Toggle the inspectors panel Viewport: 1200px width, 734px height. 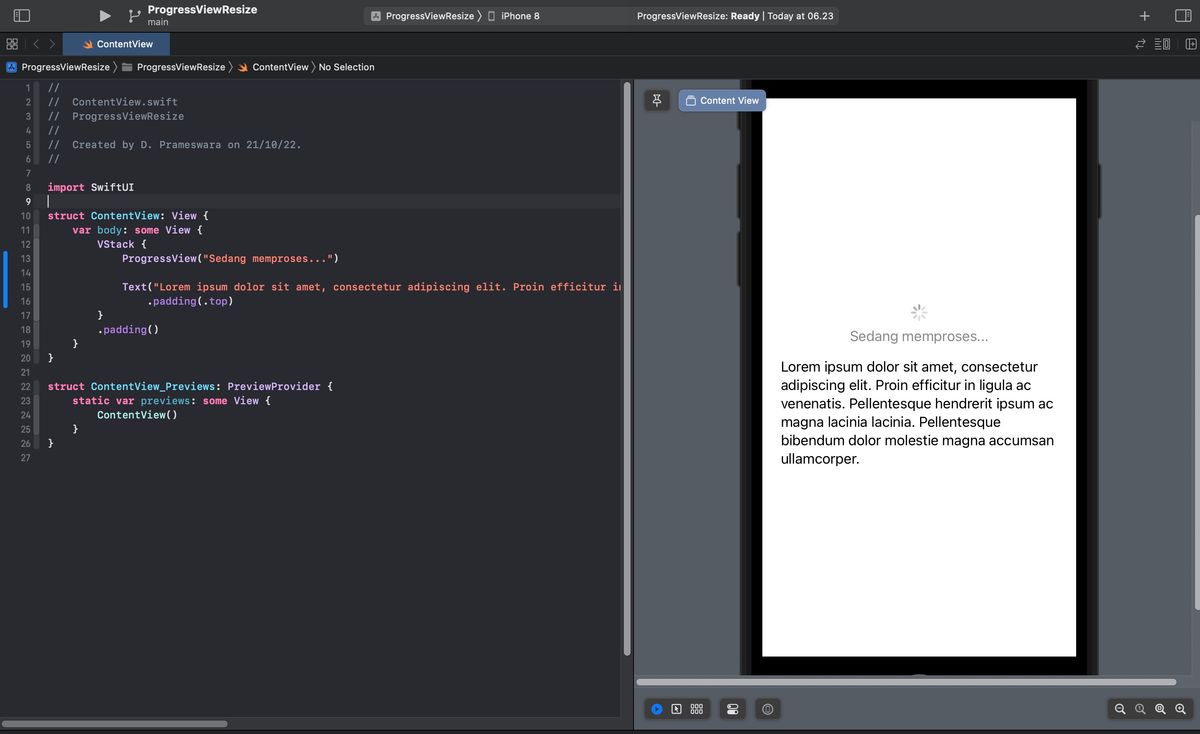1183,16
